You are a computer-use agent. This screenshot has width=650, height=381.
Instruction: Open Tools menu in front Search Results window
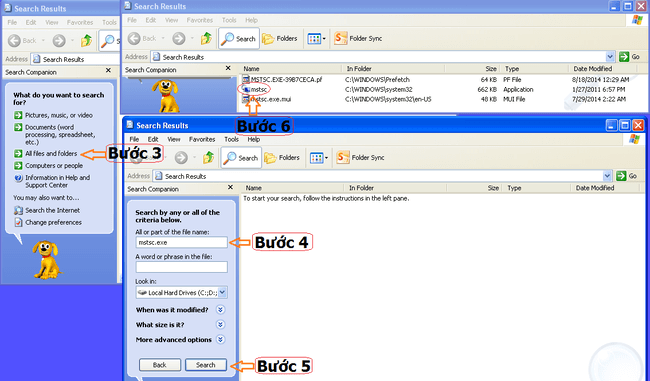point(231,139)
